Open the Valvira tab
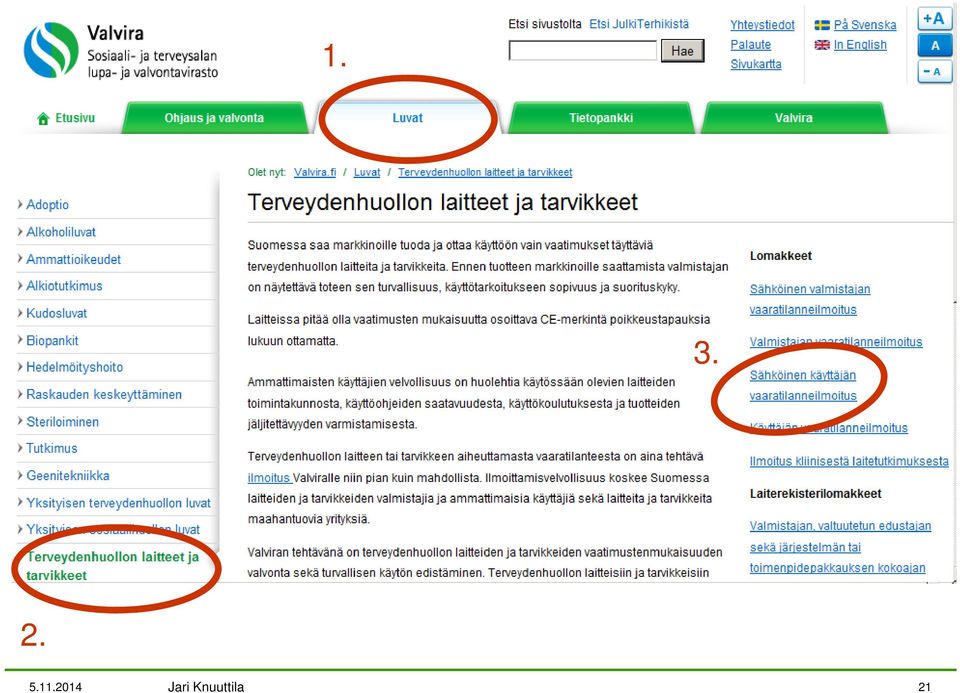This screenshot has height=693, width=960. tap(793, 118)
